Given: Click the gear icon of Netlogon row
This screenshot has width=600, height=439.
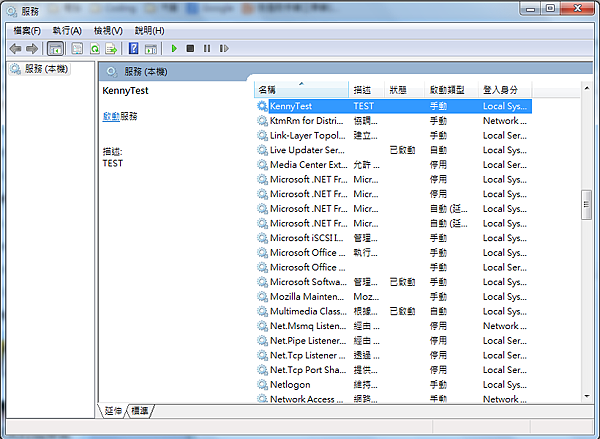Looking at the screenshot, I should pyautogui.click(x=262, y=385).
